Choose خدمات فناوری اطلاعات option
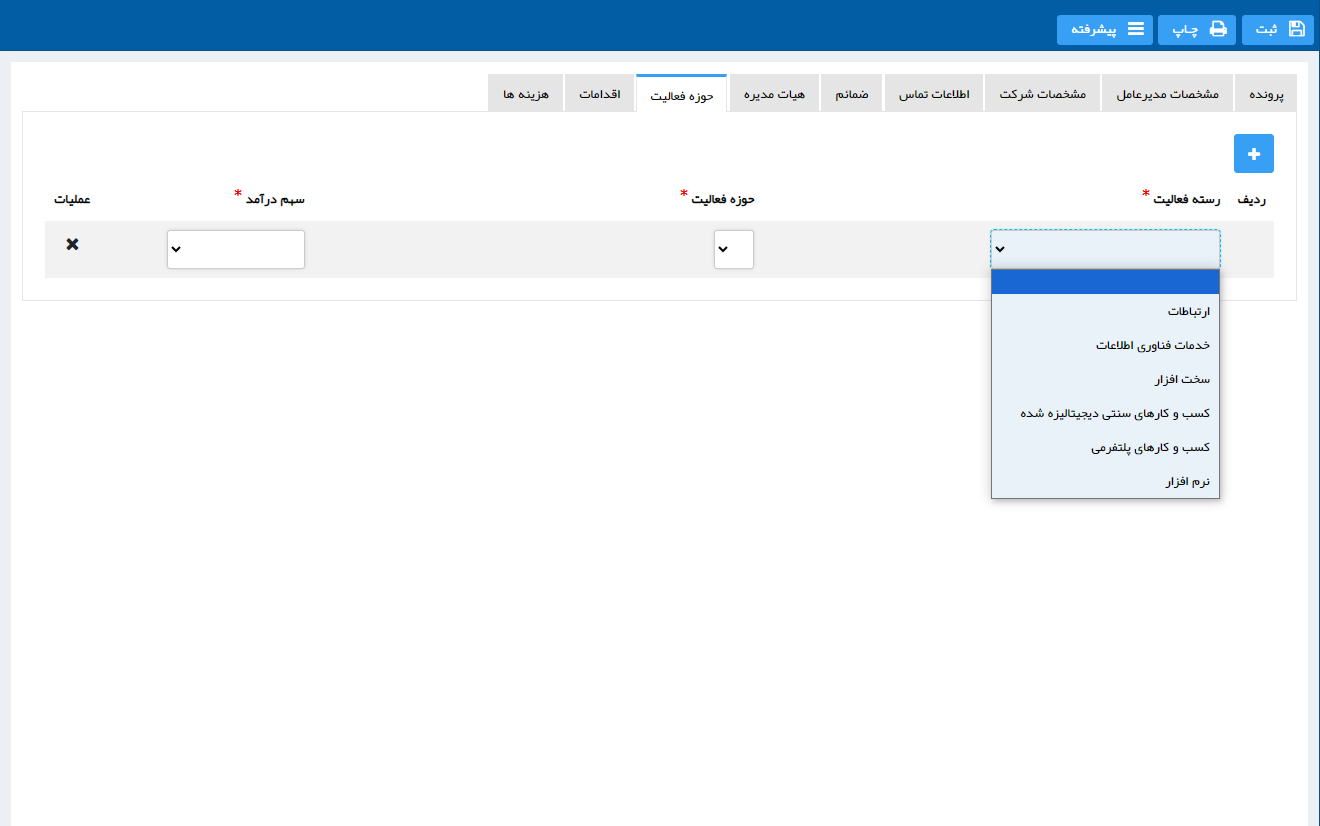The image size is (1320, 826). coord(1105,345)
